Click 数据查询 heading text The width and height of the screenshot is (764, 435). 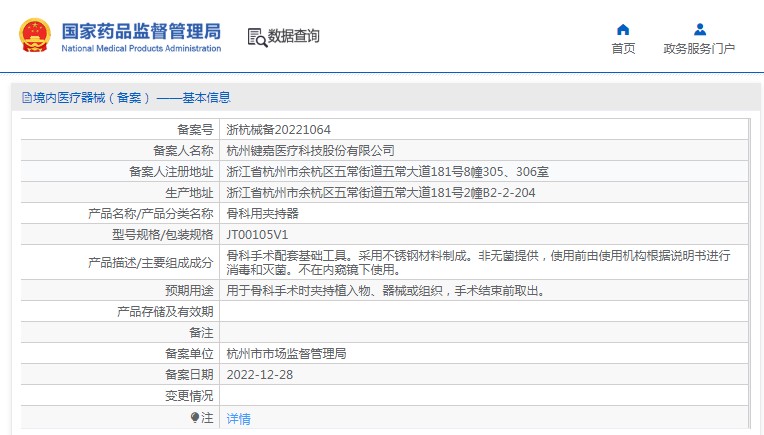click(x=294, y=36)
